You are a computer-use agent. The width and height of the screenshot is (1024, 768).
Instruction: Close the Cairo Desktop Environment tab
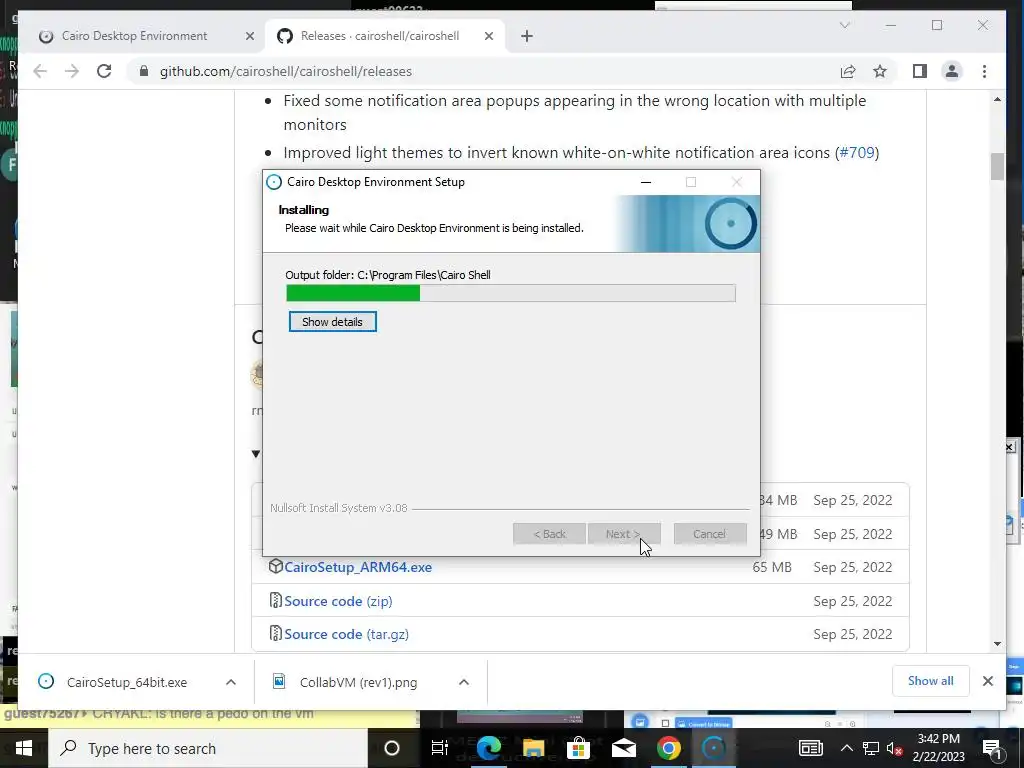(249, 37)
